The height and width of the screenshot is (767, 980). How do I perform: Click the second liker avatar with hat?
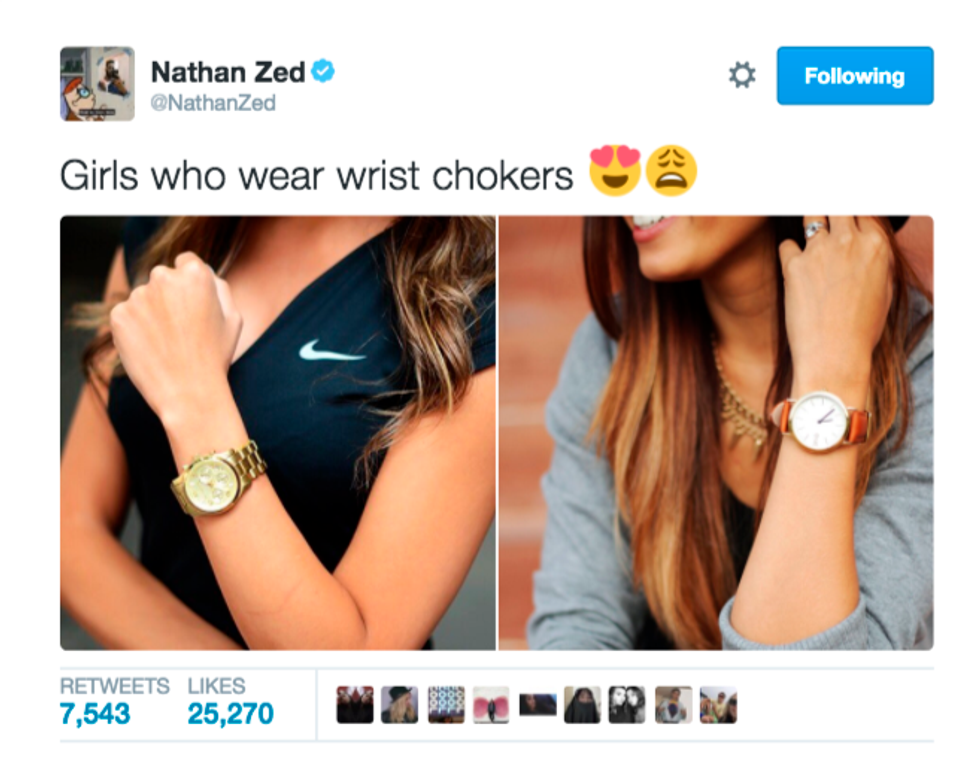click(400, 705)
